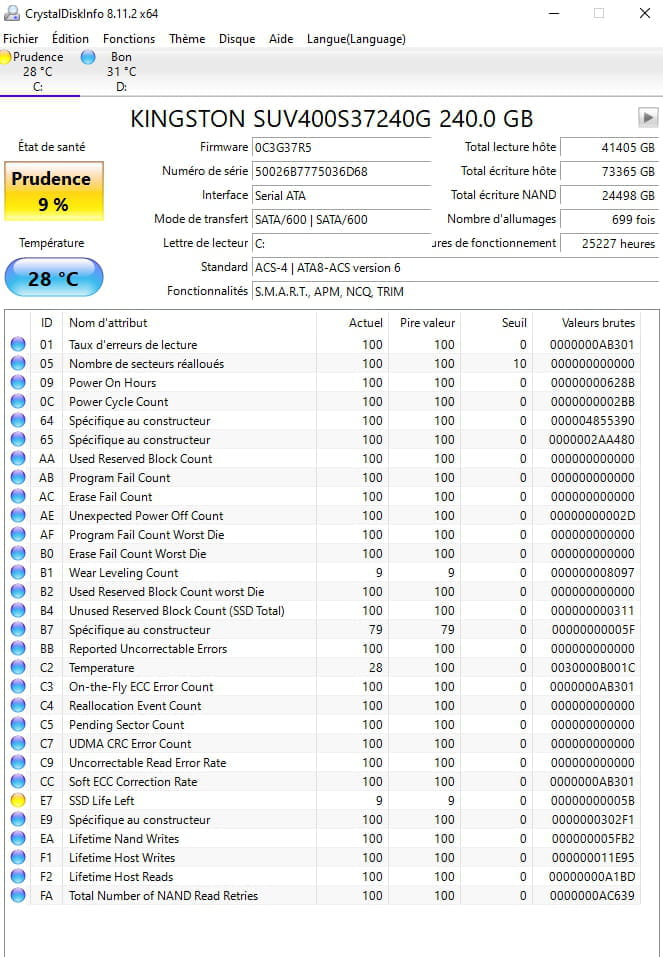Click the status icon for Unexpected Power Off Count
The height and width of the screenshot is (957, 663).
point(18,516)
